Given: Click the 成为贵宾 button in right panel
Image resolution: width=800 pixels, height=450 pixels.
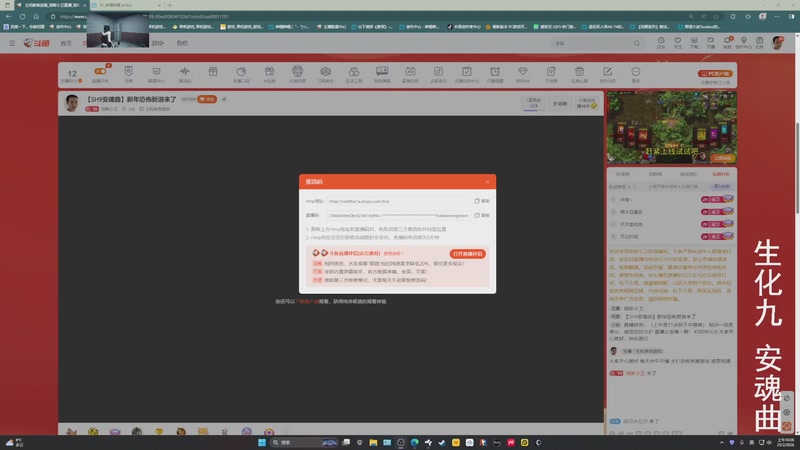Looking at the screenshot, I should [721, 187].
